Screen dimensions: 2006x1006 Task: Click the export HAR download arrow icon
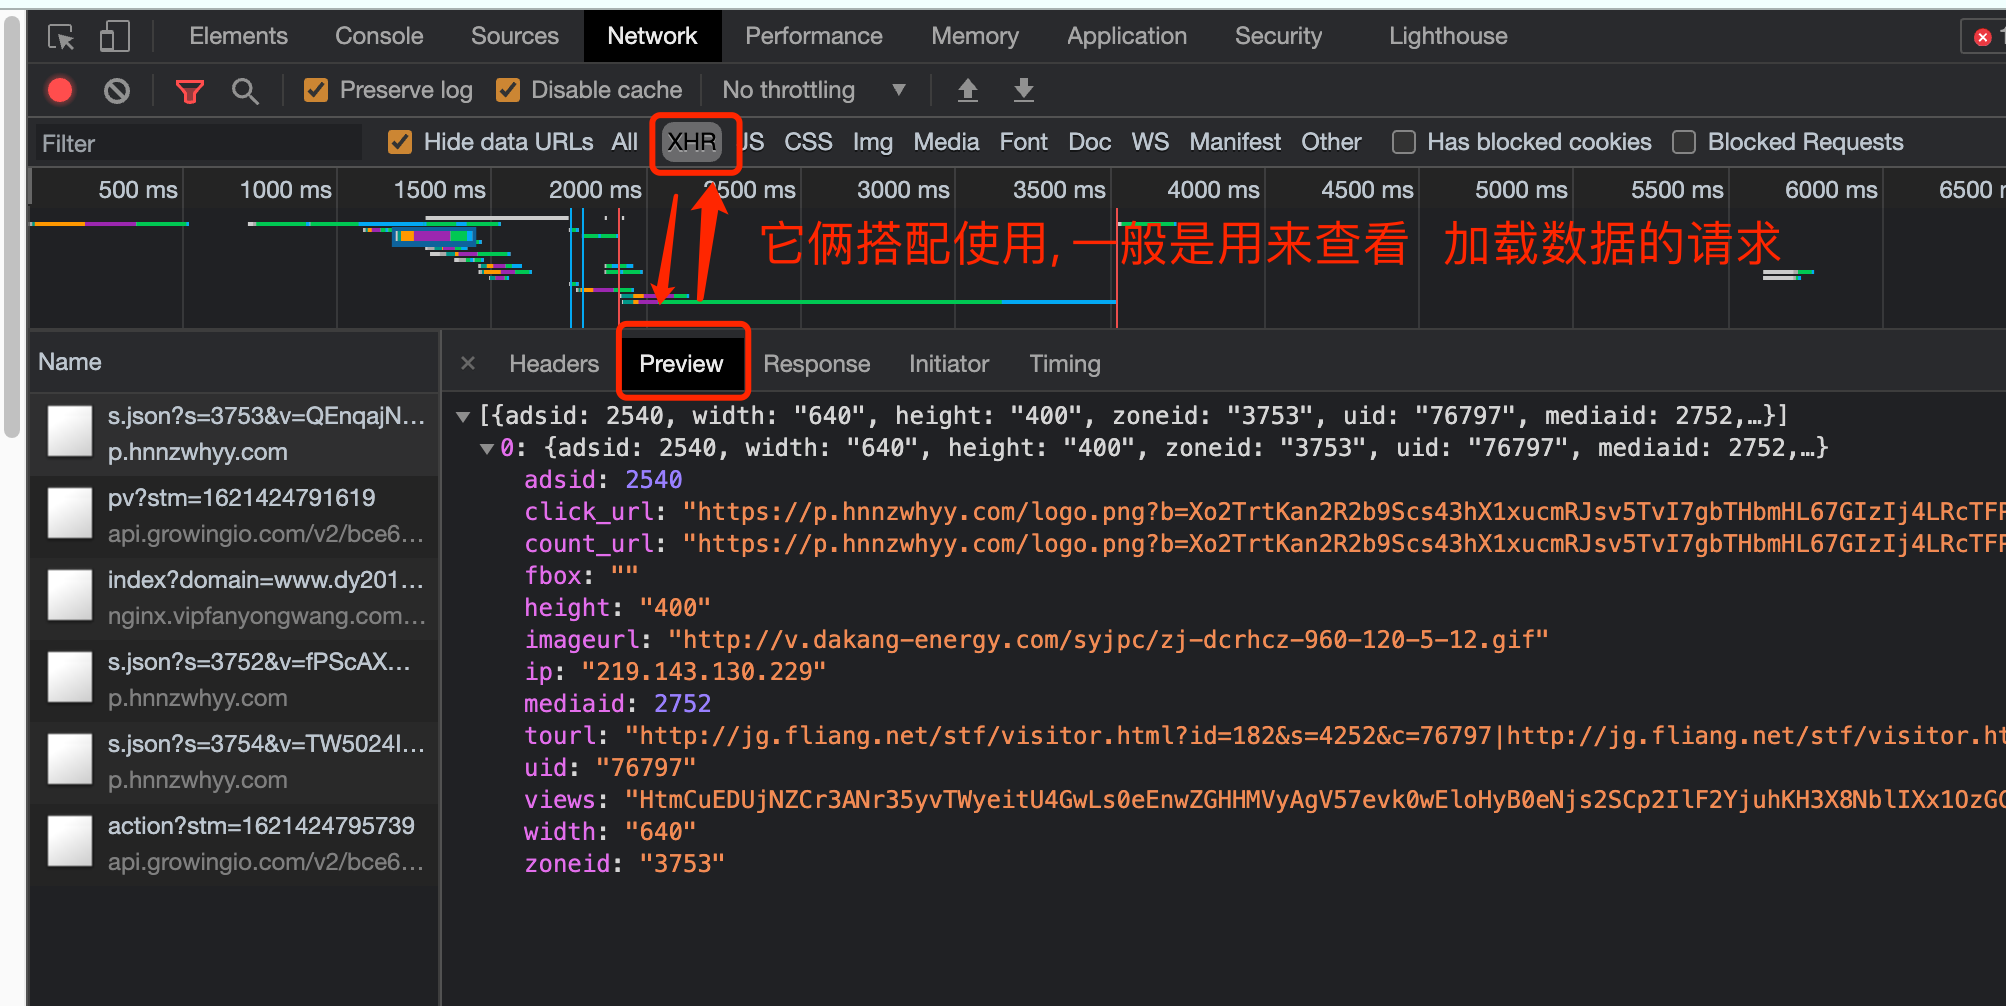[1023, 91]
